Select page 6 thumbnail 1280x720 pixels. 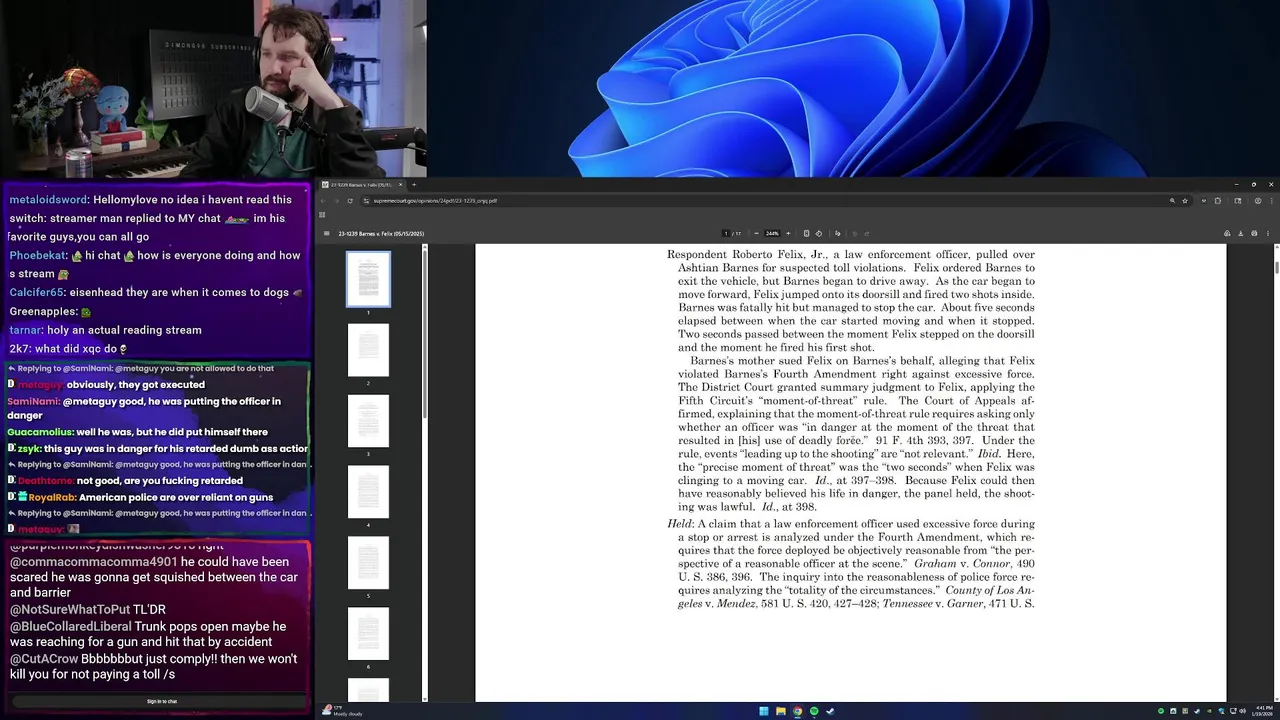(x=368, y=634)
